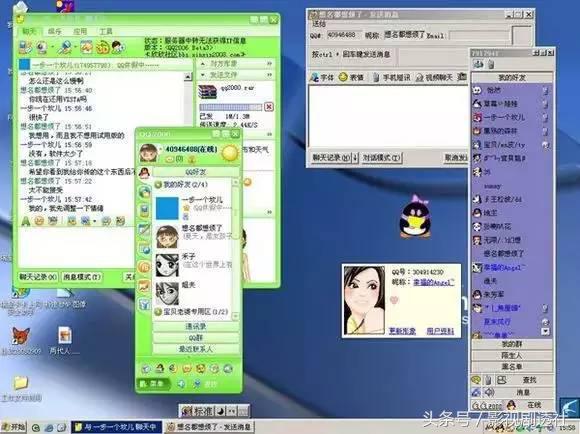Viewport: 580px width, 434px height.
Task: Open the emoticon smiley picker in green chat
Action: pyautogui.click(x=39, y=221)
